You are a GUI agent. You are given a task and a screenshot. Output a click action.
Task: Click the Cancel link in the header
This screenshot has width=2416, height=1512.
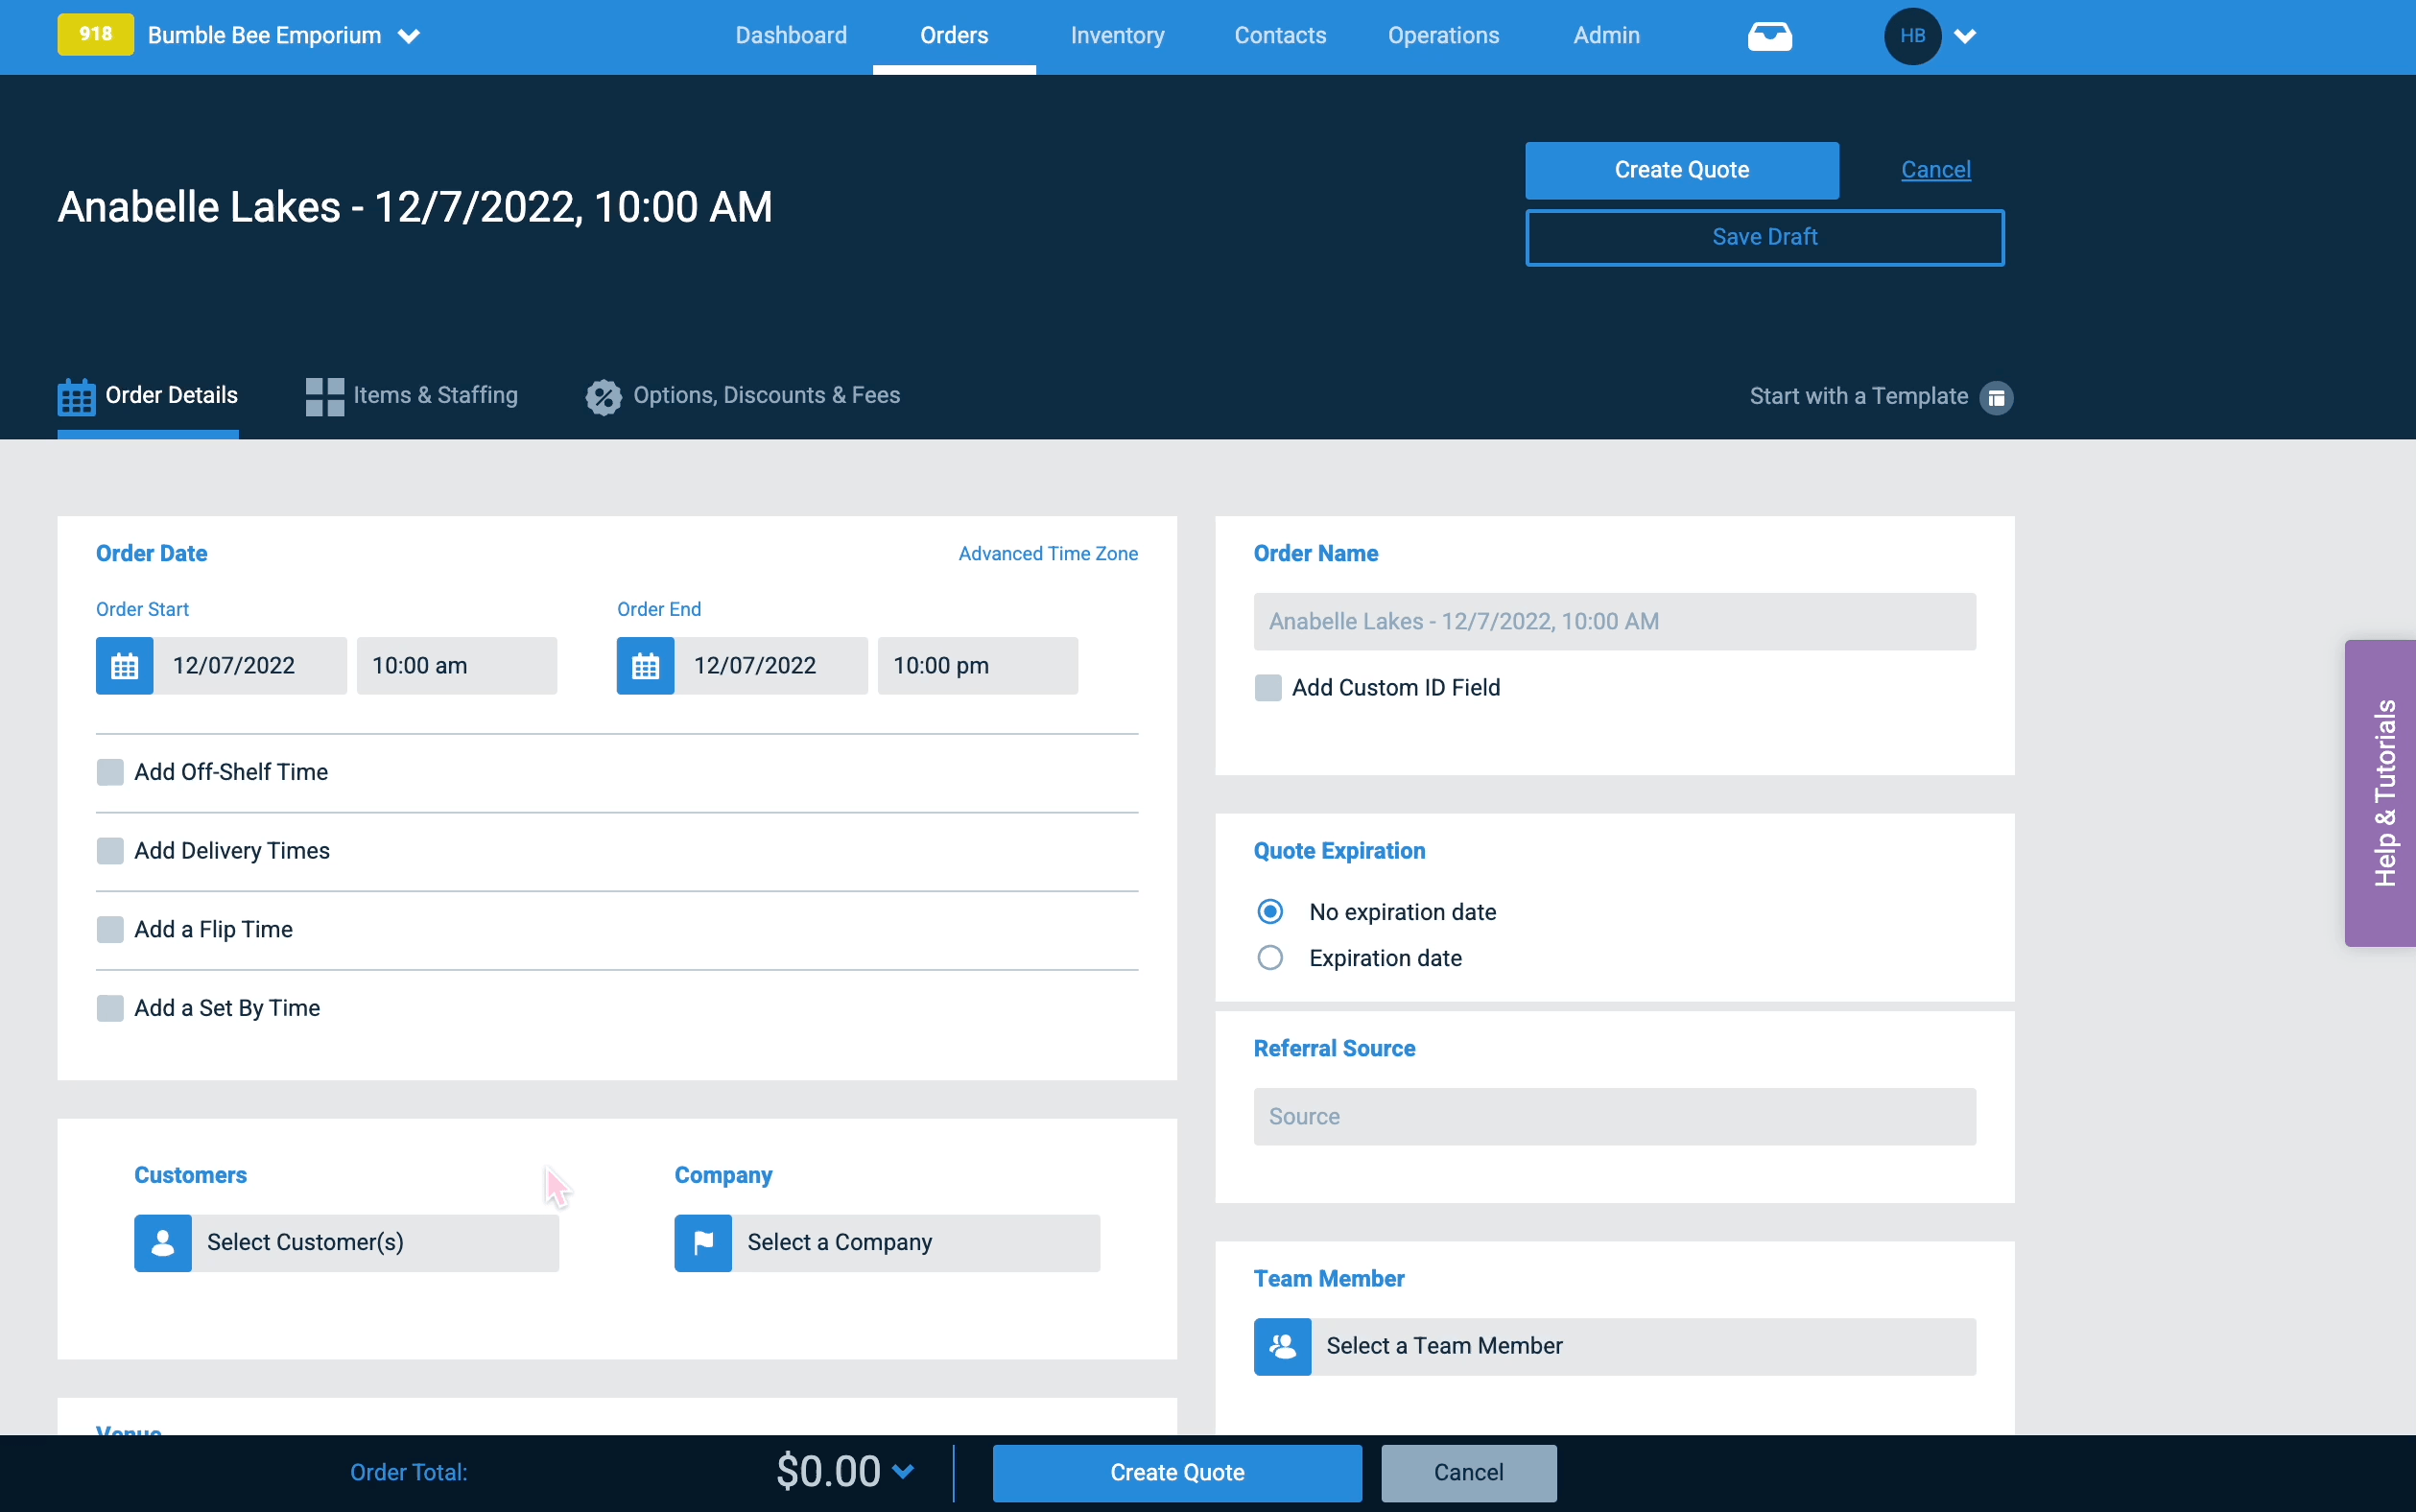(1935, 170)
